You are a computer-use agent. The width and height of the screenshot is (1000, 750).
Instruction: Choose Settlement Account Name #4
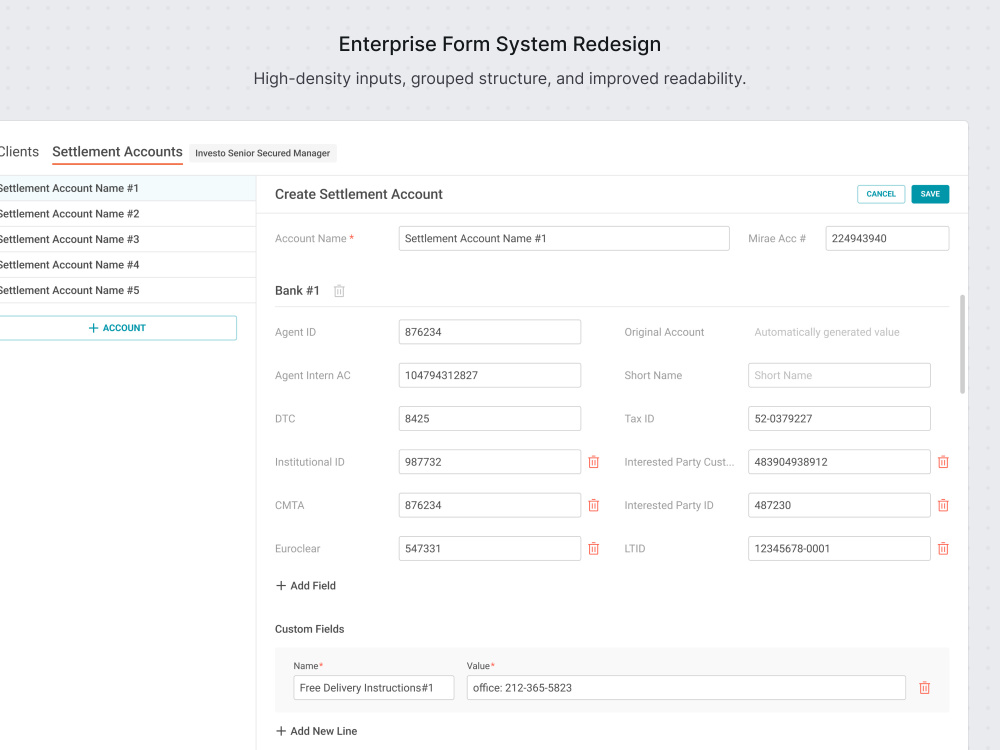coord(128,265)
